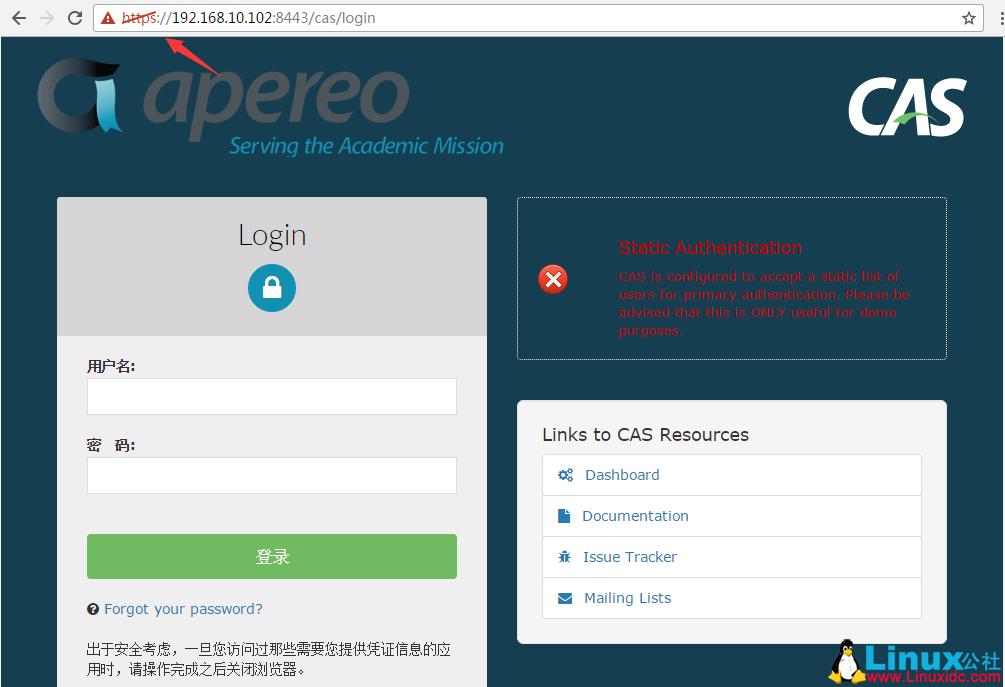Viewport: 1005px width, 687px height.
Task: Click inside the 密码 password field
Action: pos(271,475)
